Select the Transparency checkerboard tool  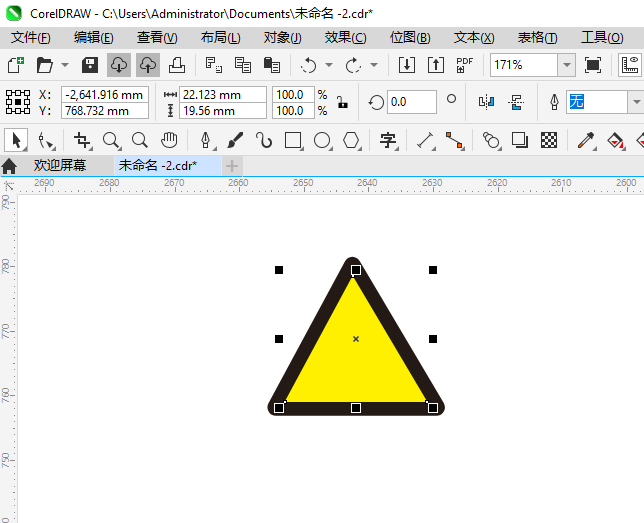(549, 141)
